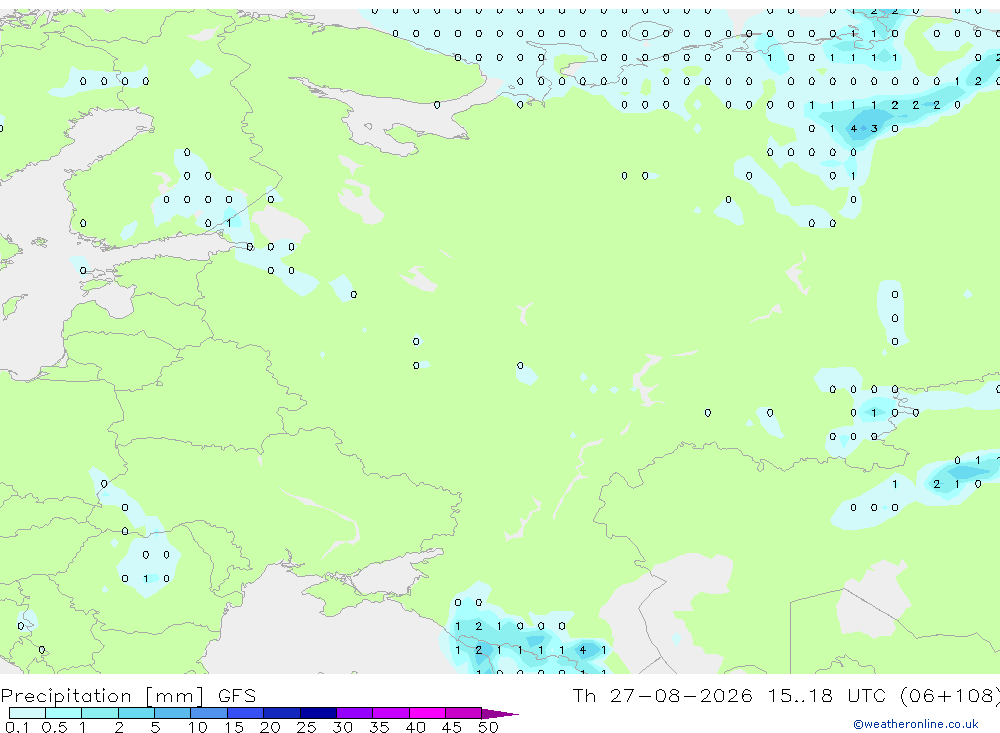1000x733 pixels.
Task: Click the legend label "0.5"
Action: point(54,727)
